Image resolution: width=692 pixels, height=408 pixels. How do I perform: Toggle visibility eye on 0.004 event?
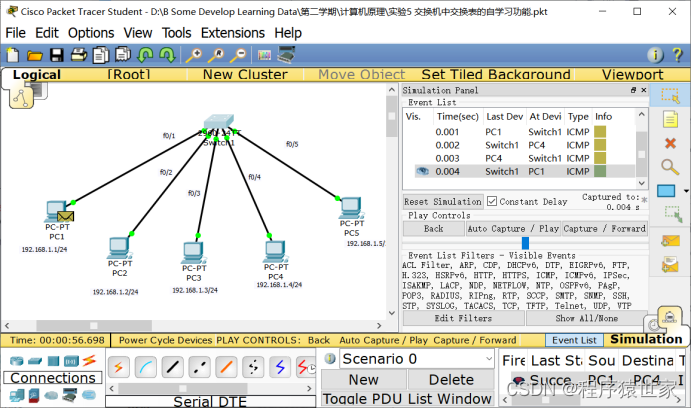[x=423, y=171]
